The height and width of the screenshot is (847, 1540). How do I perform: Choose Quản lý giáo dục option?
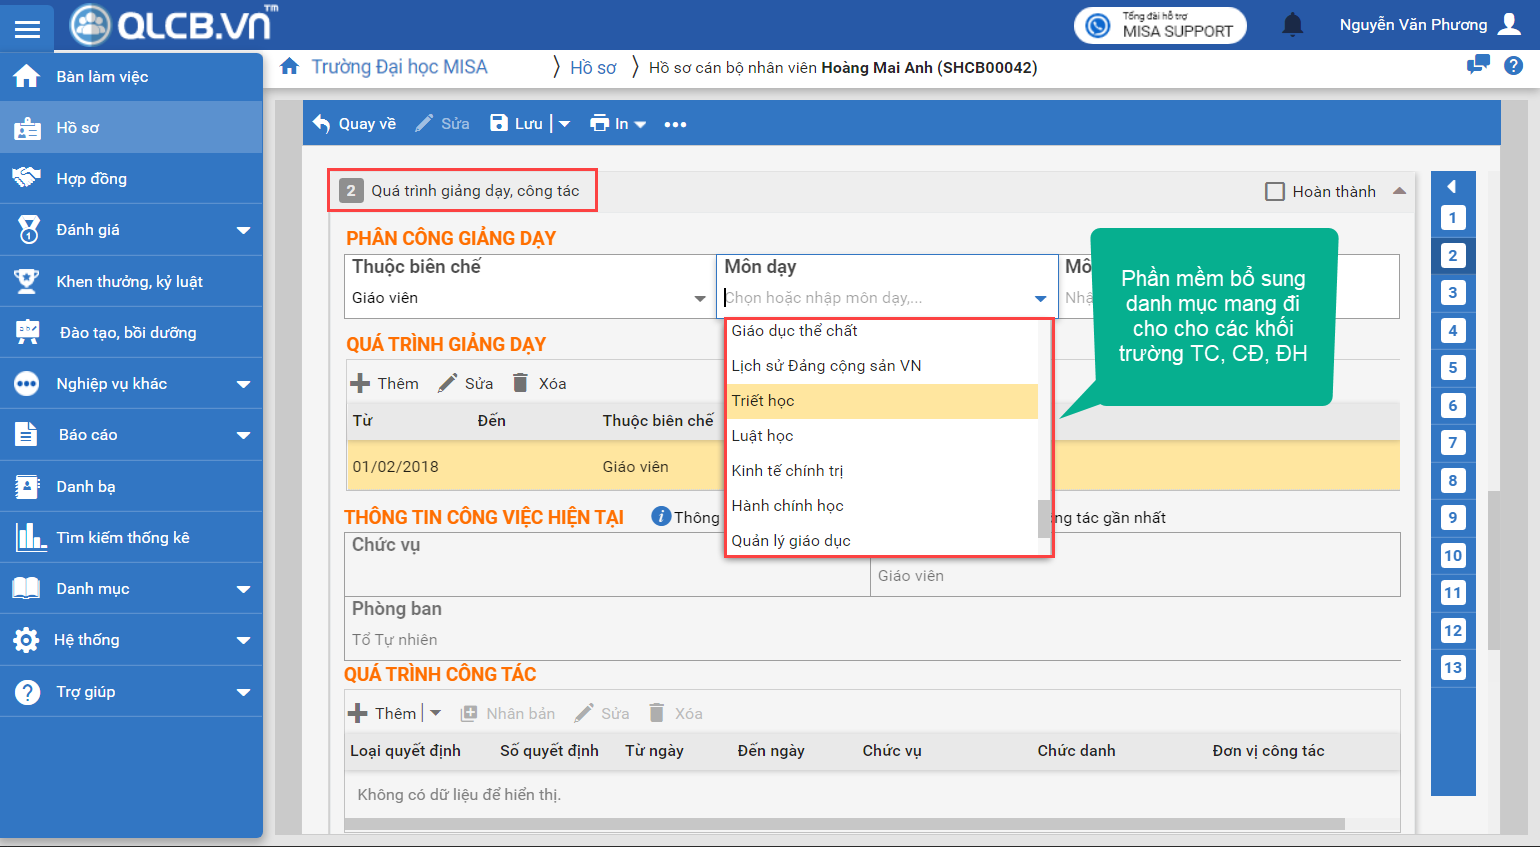(791, 541)
